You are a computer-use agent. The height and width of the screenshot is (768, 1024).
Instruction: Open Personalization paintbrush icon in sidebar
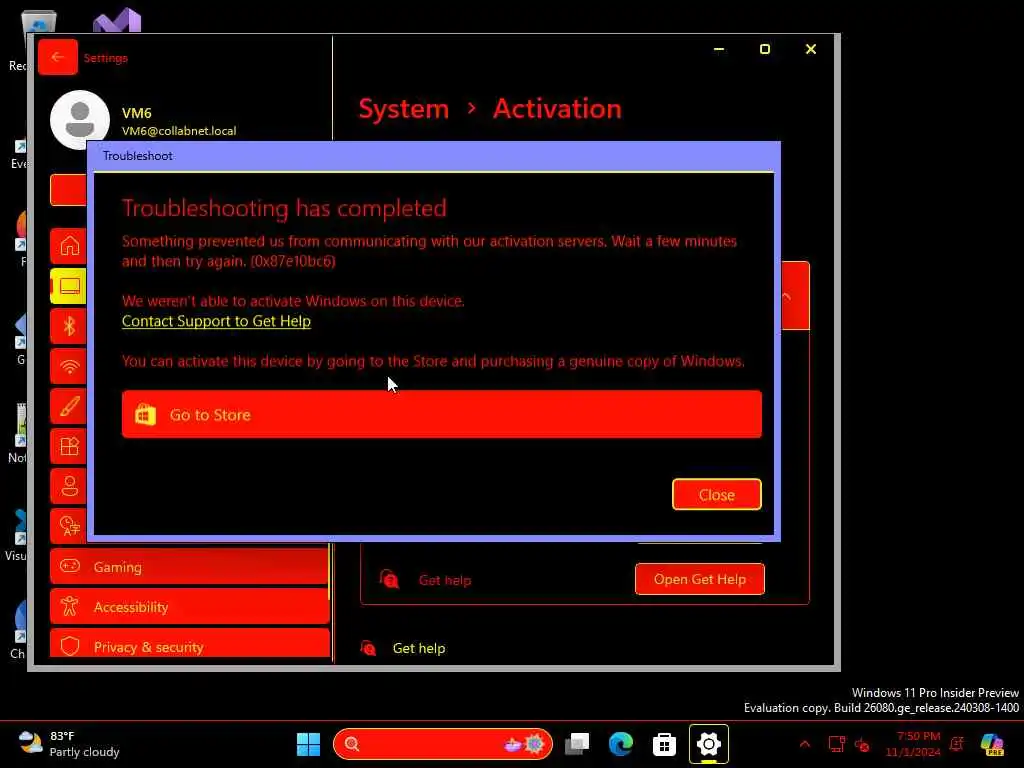(69, 406)
